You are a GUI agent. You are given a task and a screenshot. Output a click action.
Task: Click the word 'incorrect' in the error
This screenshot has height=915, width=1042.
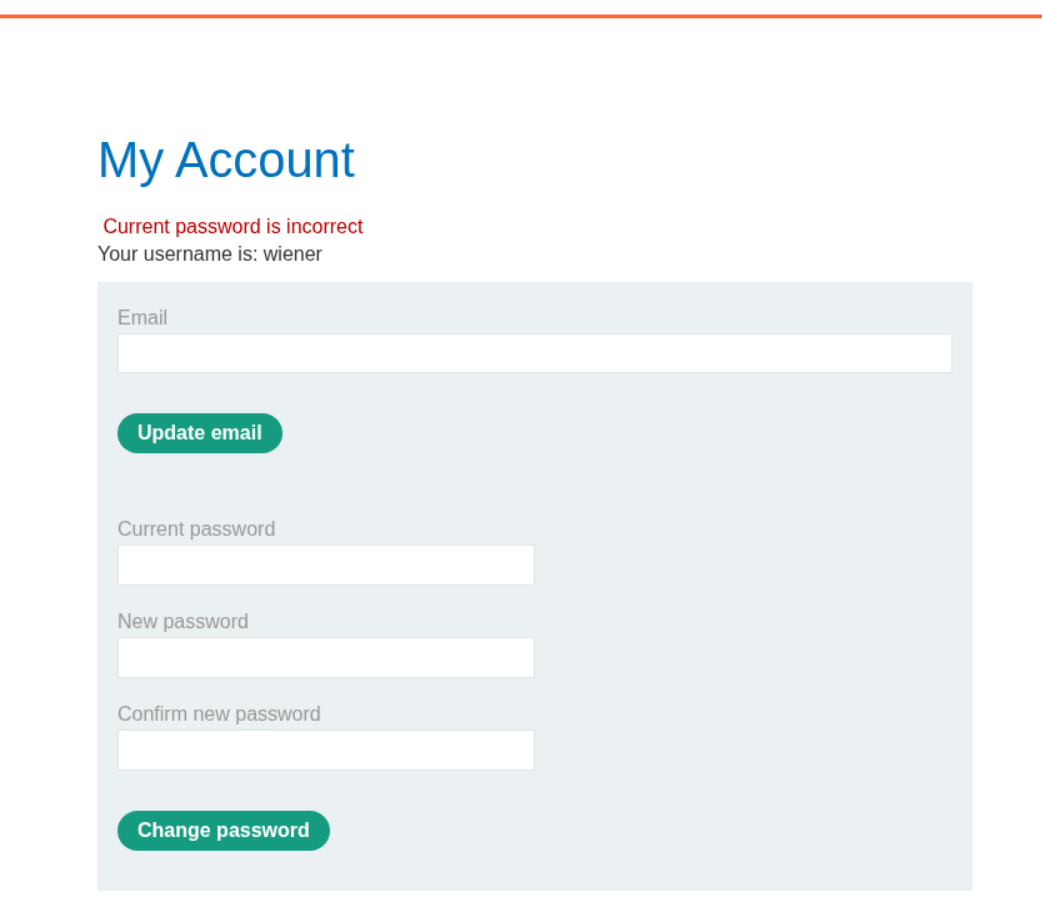(325, 226)
